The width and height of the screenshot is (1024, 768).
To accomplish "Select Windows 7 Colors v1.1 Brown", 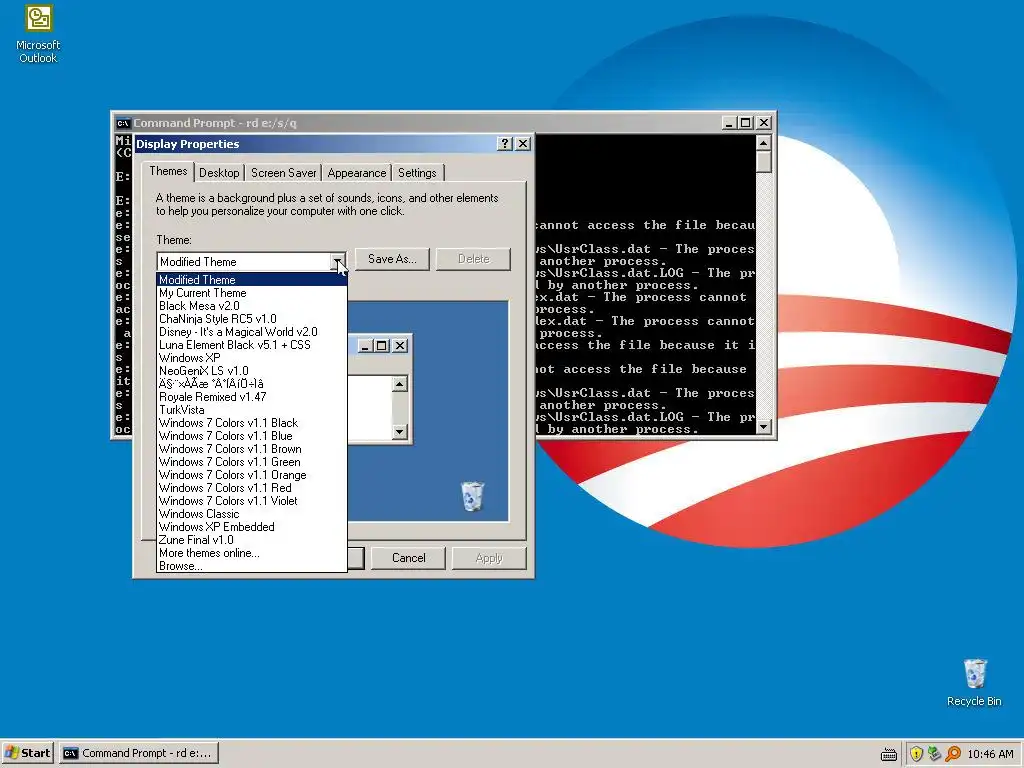I will (251, 449).
